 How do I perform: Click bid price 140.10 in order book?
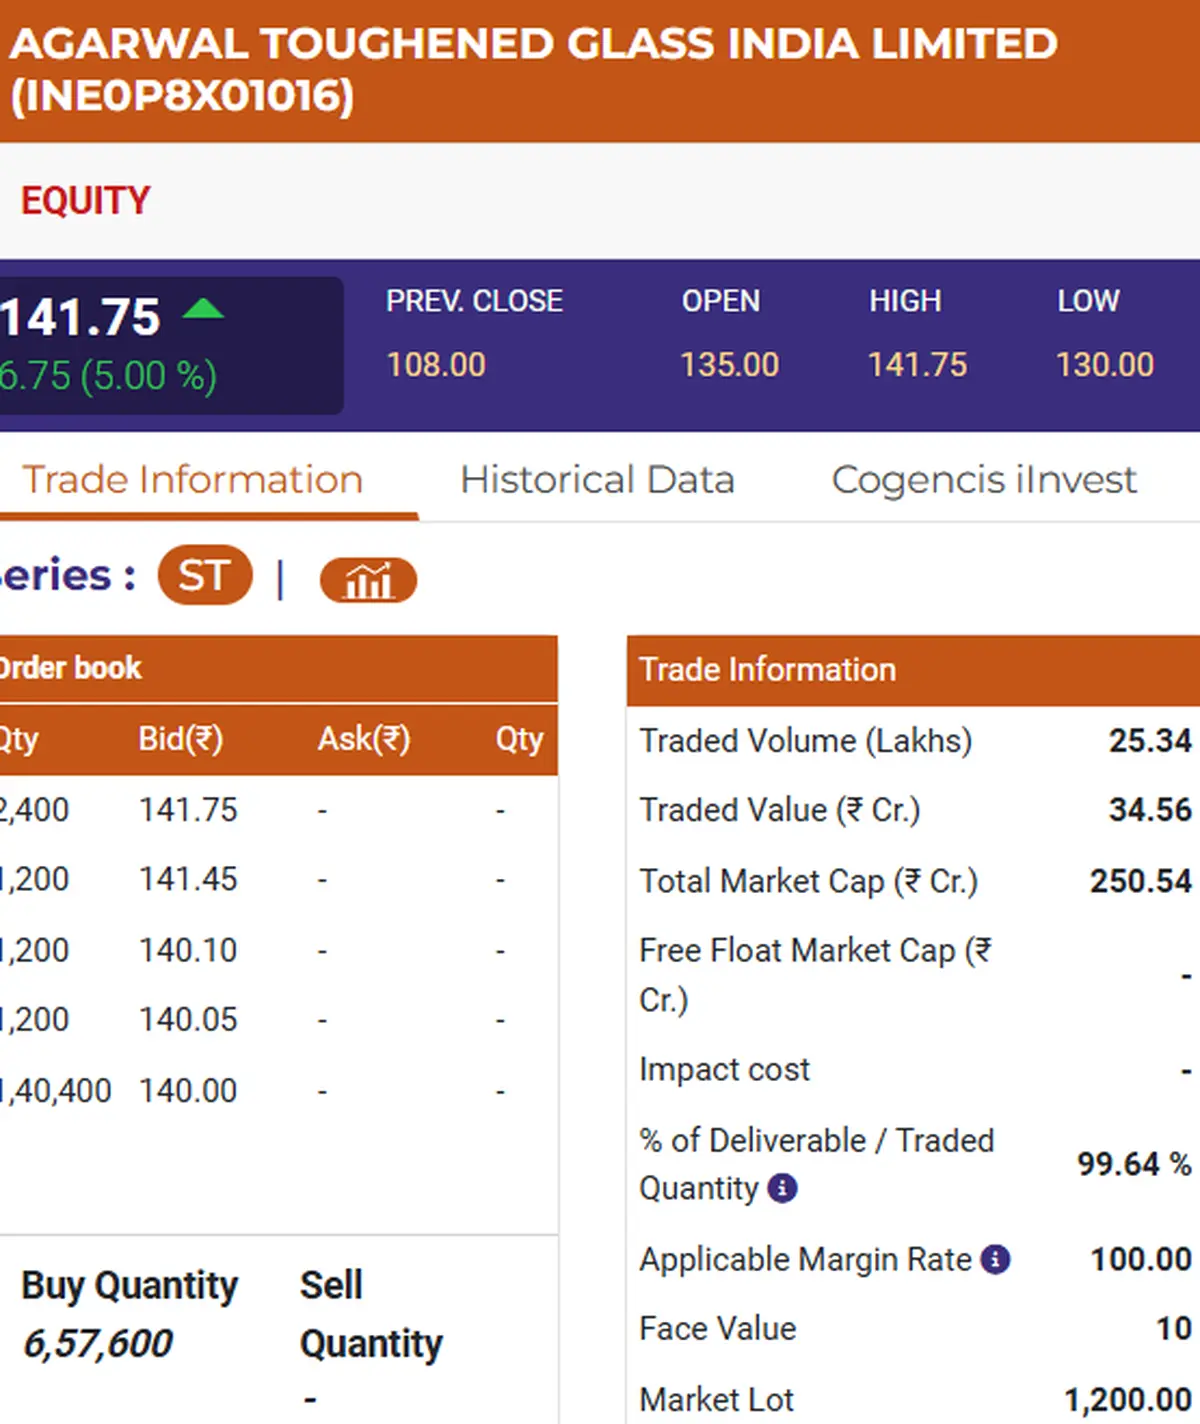(188, 950)
